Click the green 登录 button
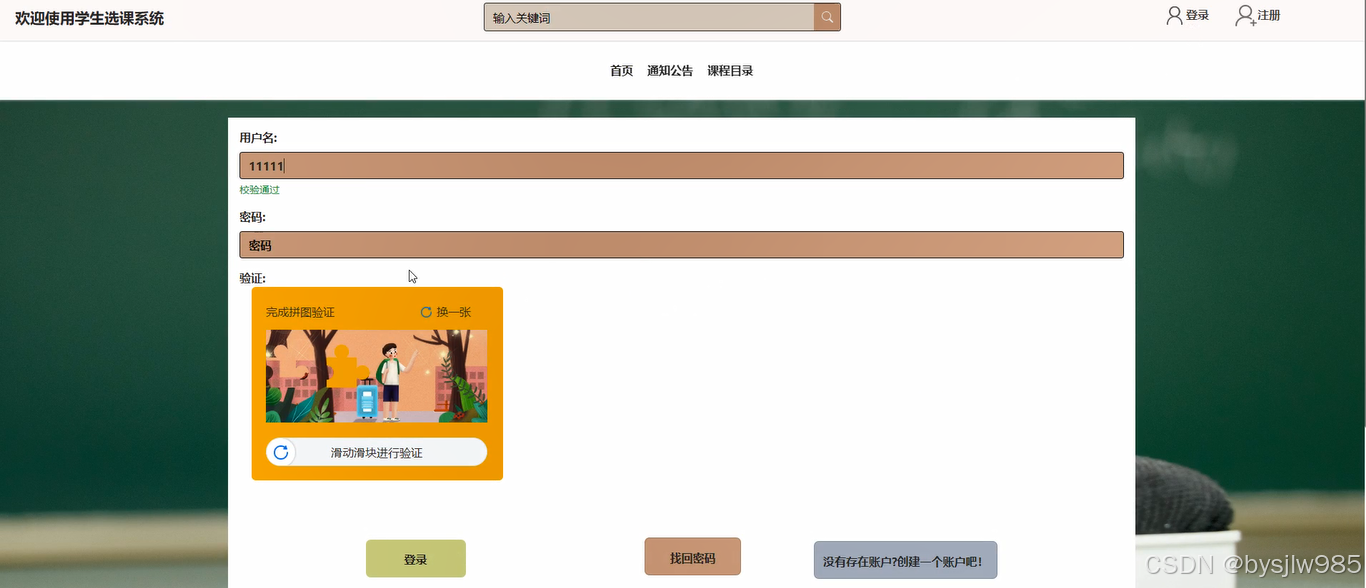This screenshot has height=588, width=1366. (415, 558)
